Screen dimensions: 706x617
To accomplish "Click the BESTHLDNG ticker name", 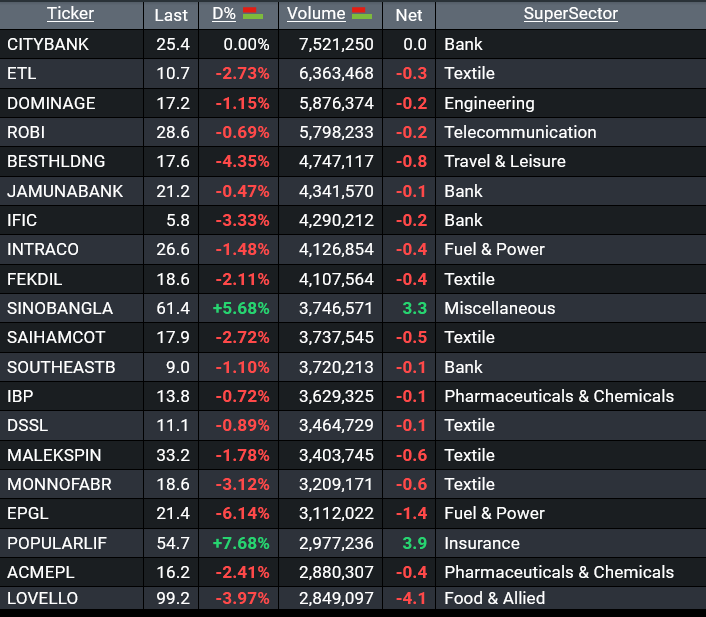I will pos(56,161).
